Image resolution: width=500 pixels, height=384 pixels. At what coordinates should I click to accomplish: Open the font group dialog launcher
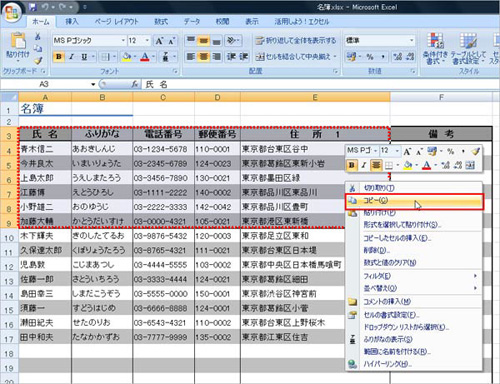click(175, 71)
